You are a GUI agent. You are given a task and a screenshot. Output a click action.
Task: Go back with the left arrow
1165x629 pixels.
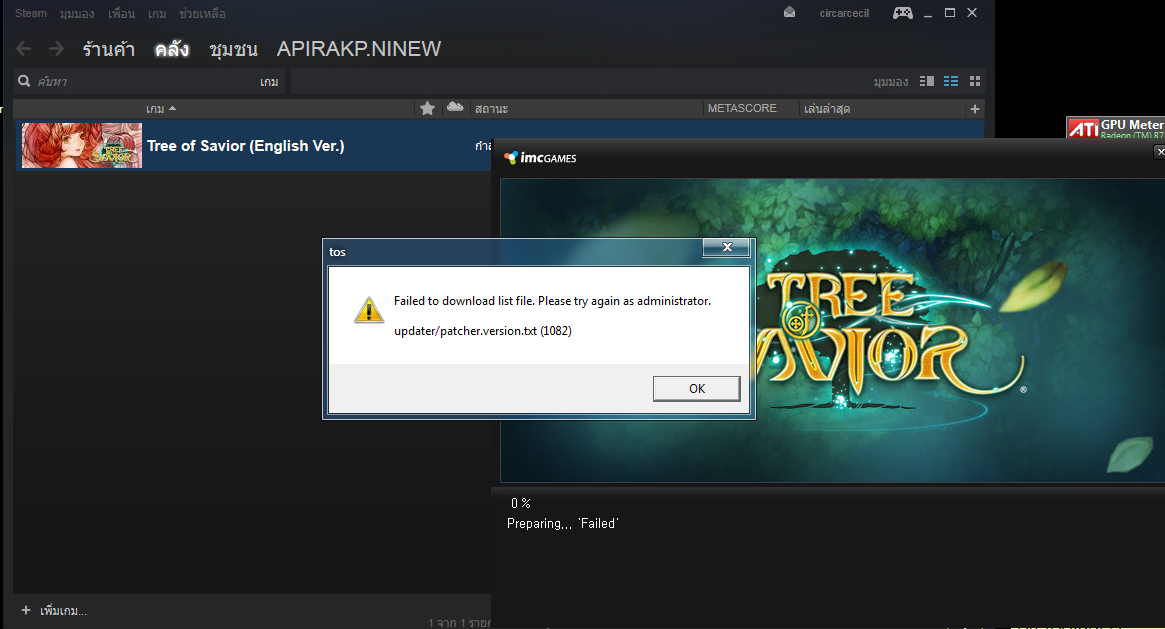coord(24,49)
